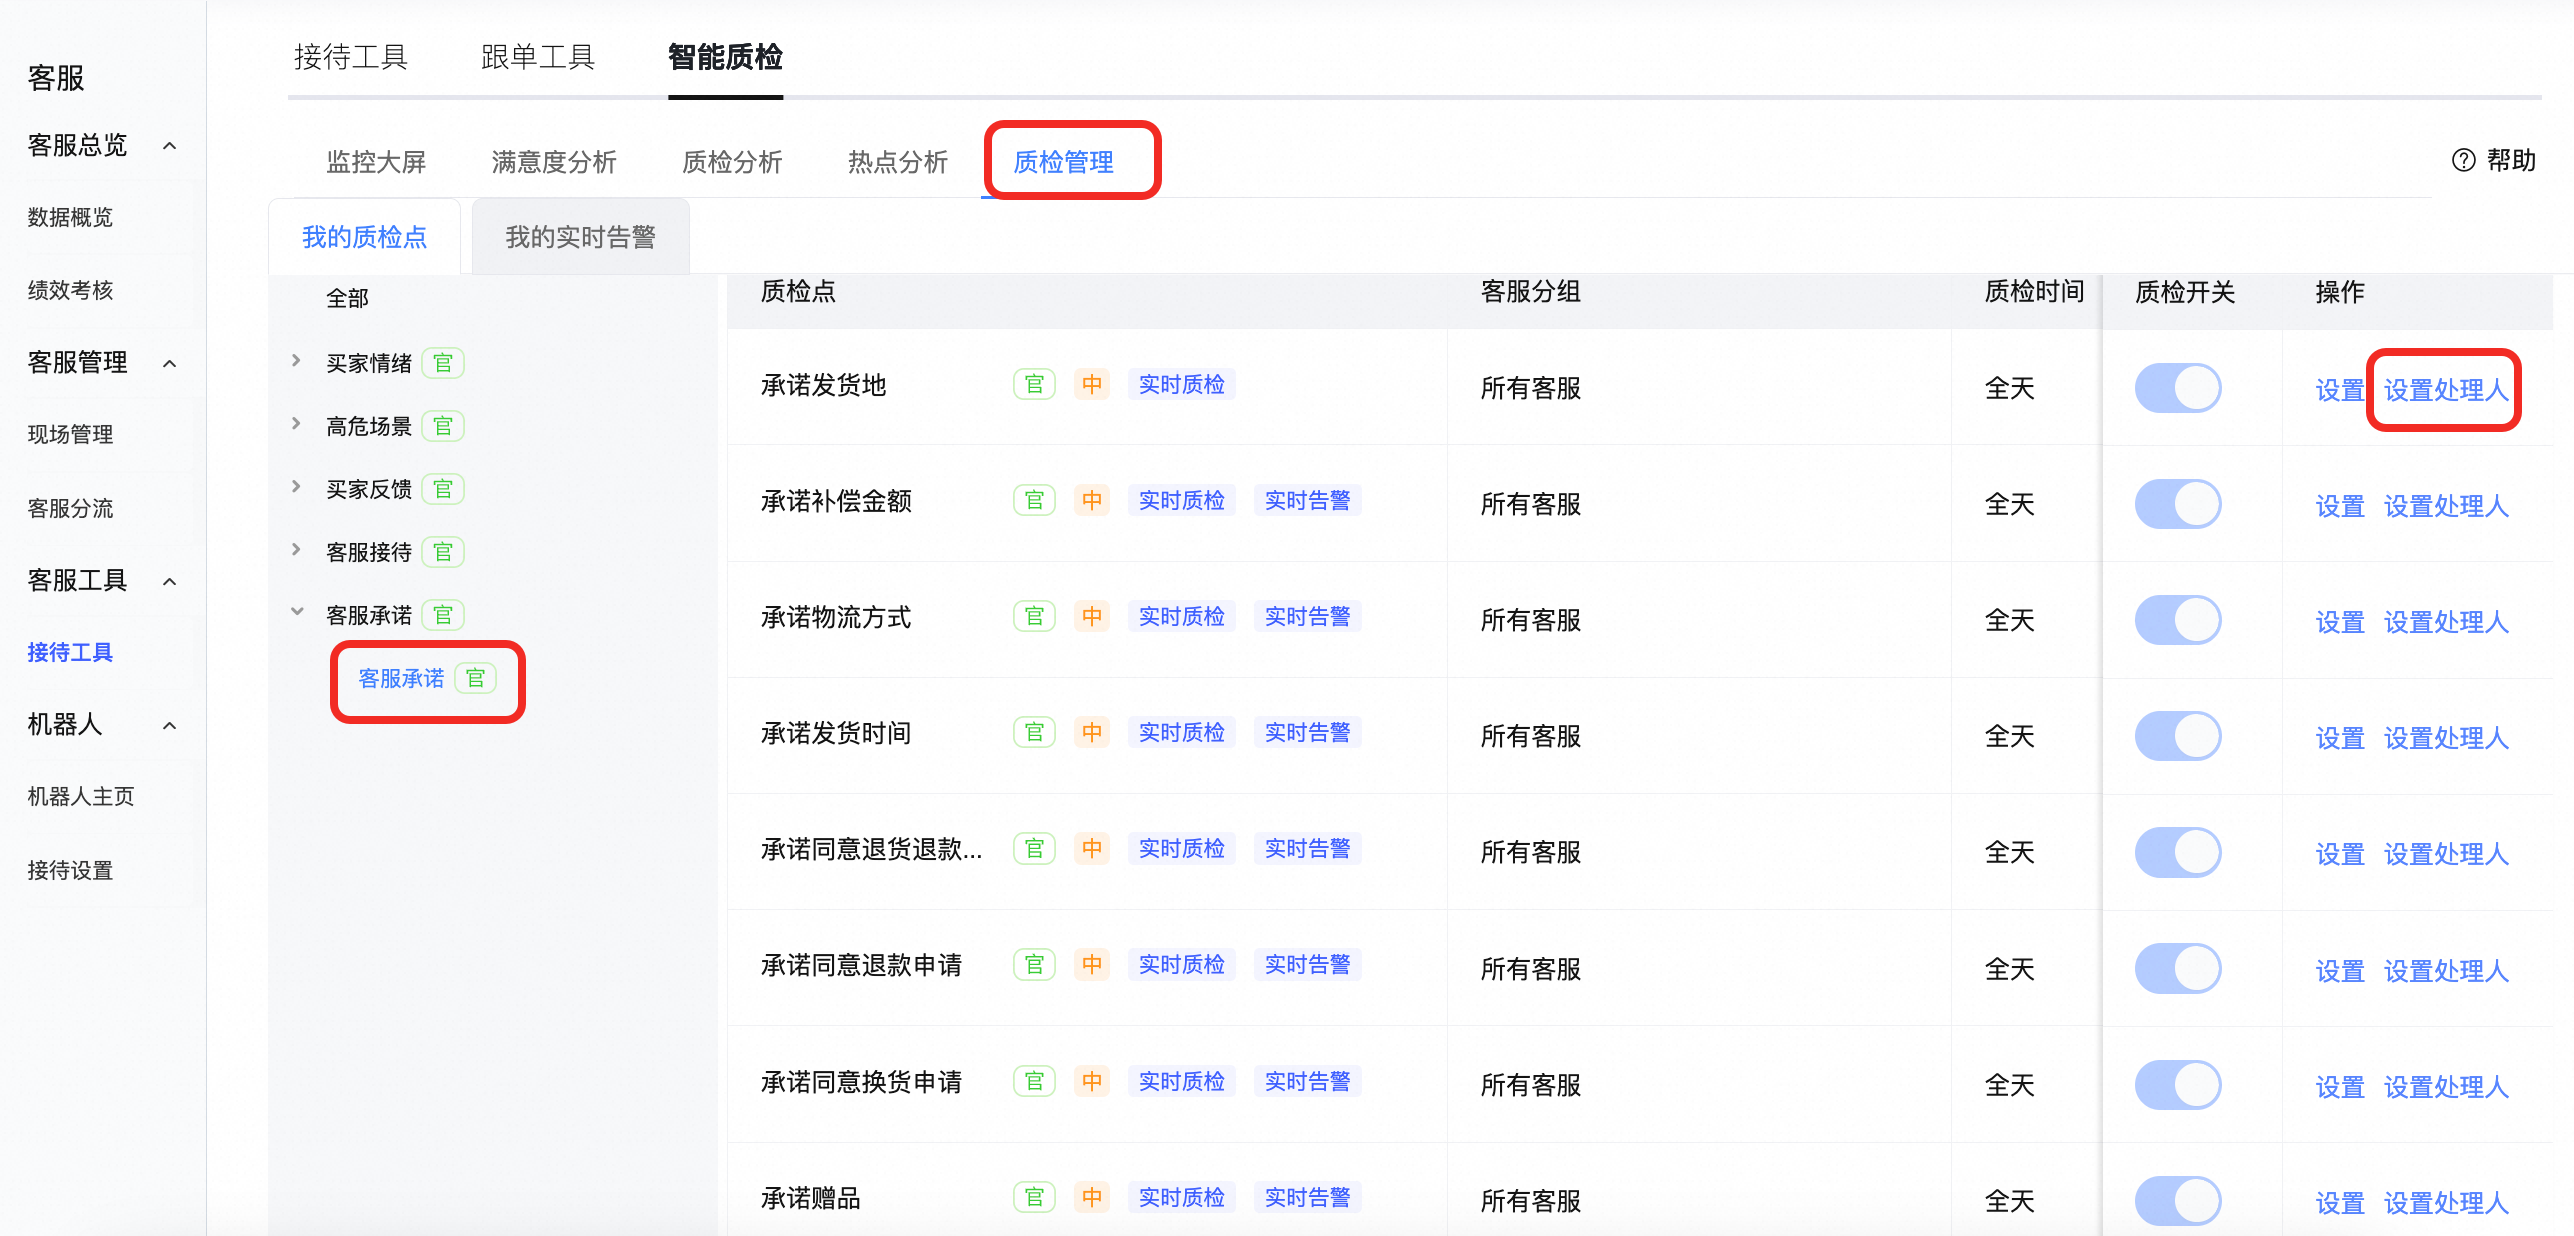Open 绩效考核 in the sidebar
The image size is (2574, 1236).
(x=70, y=290)
